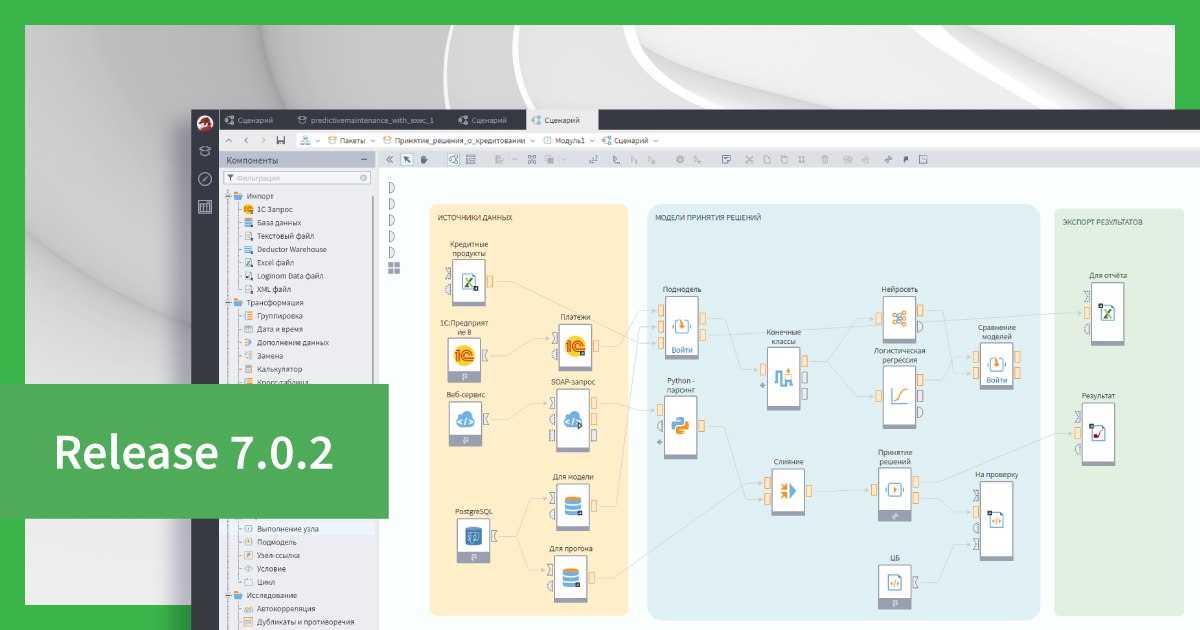Click the graduation cap icon in sidebar
The width and height of the screenshot is (1200, 630).
pyautogui.click(x=205, y=151)
